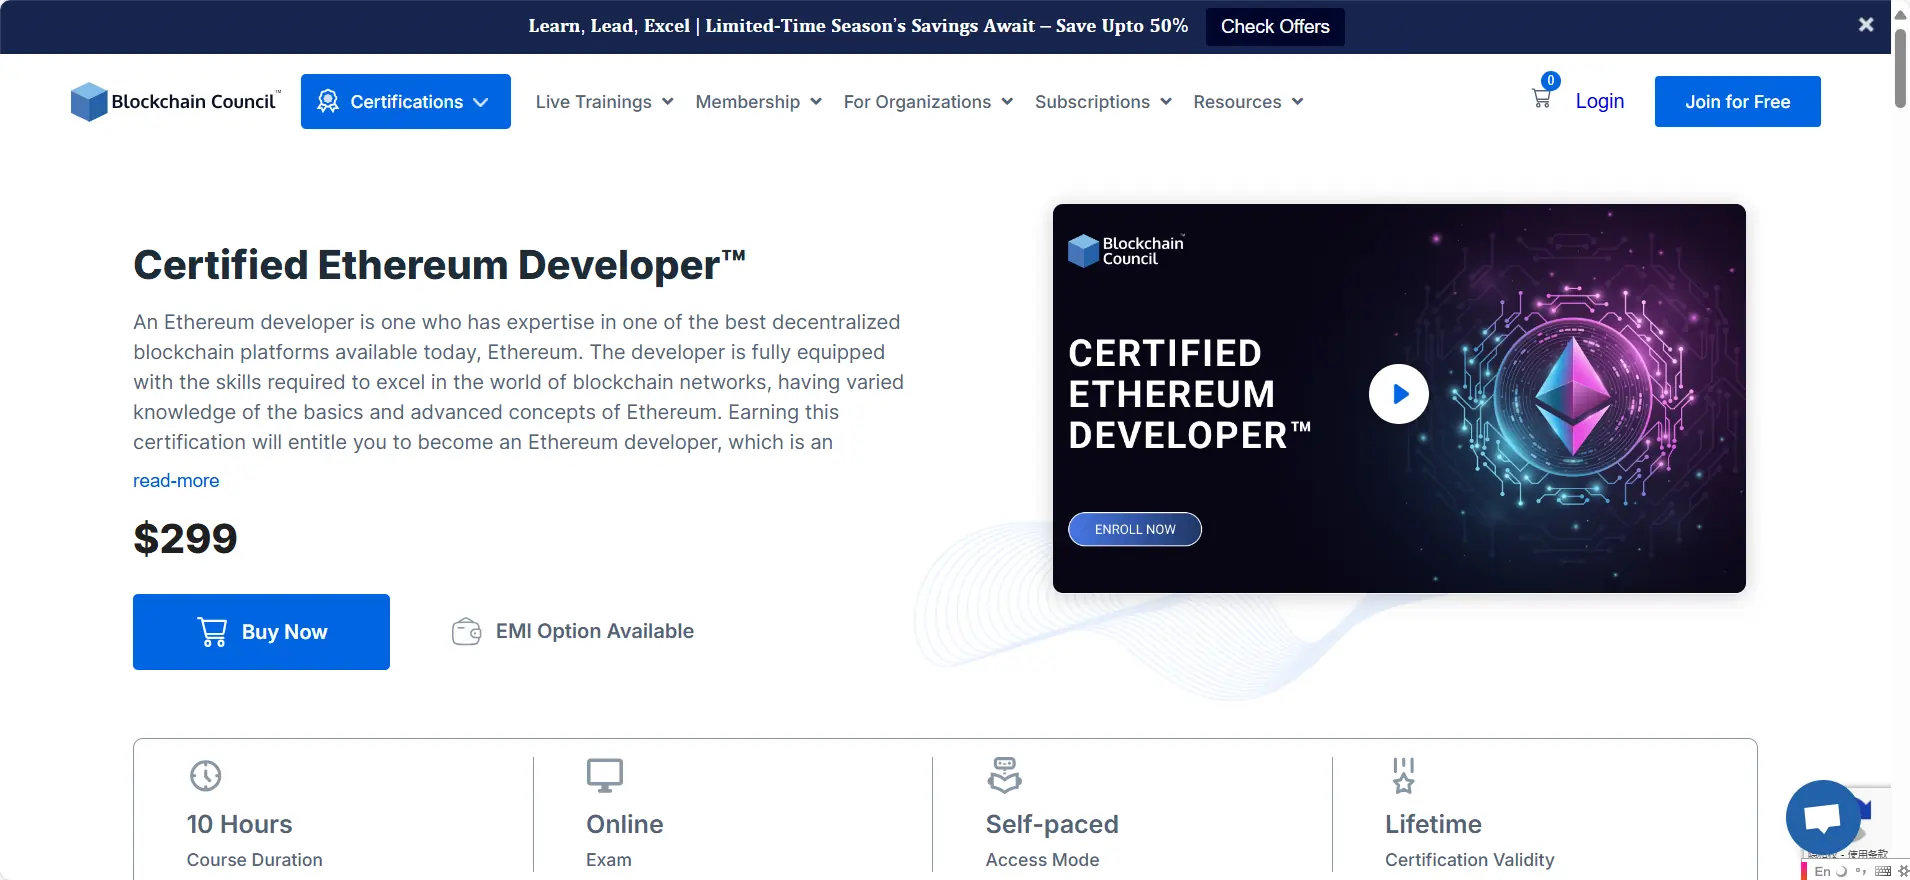Click the Access Mode label
The width and height of the screenshot is (1910, 880).
1042,860
